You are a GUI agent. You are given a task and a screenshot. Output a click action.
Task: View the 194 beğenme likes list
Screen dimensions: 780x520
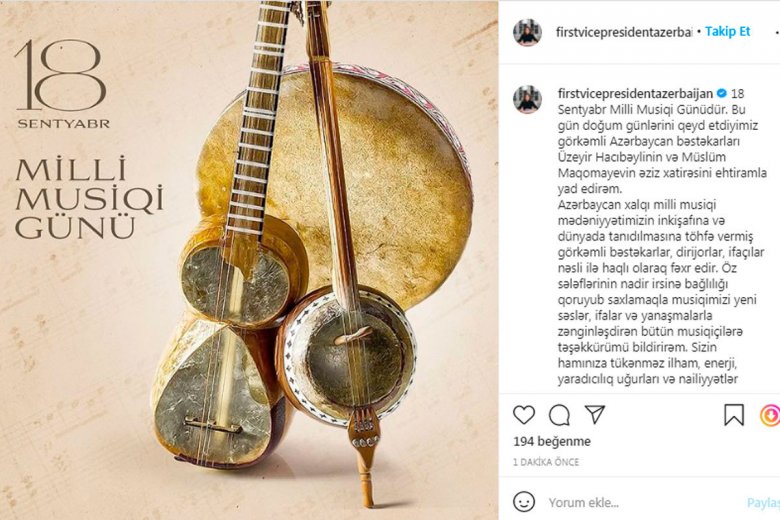click(552, 441)
